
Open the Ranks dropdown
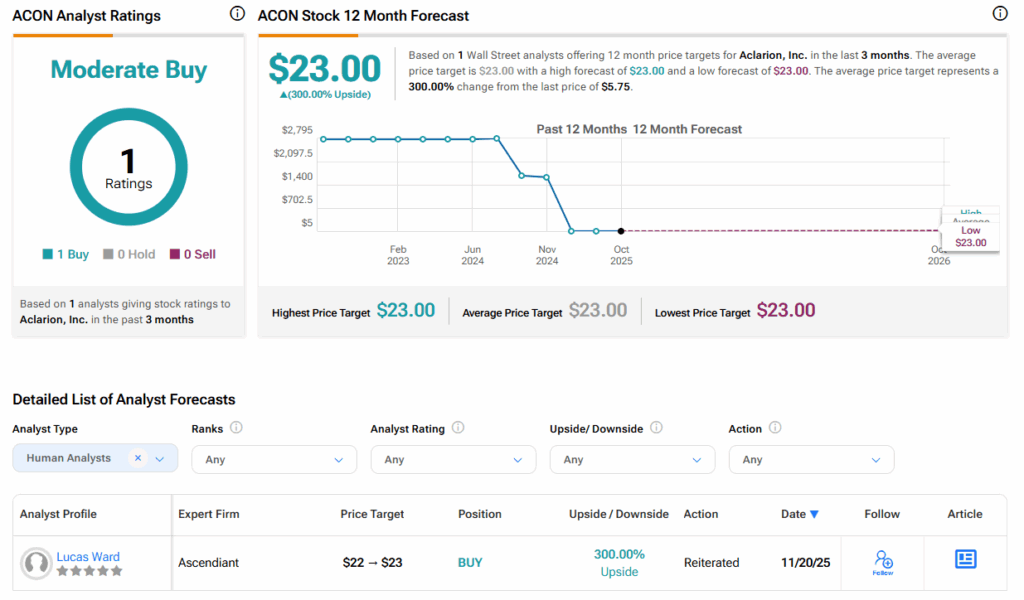pyautogui.click(x=273, y=459)
